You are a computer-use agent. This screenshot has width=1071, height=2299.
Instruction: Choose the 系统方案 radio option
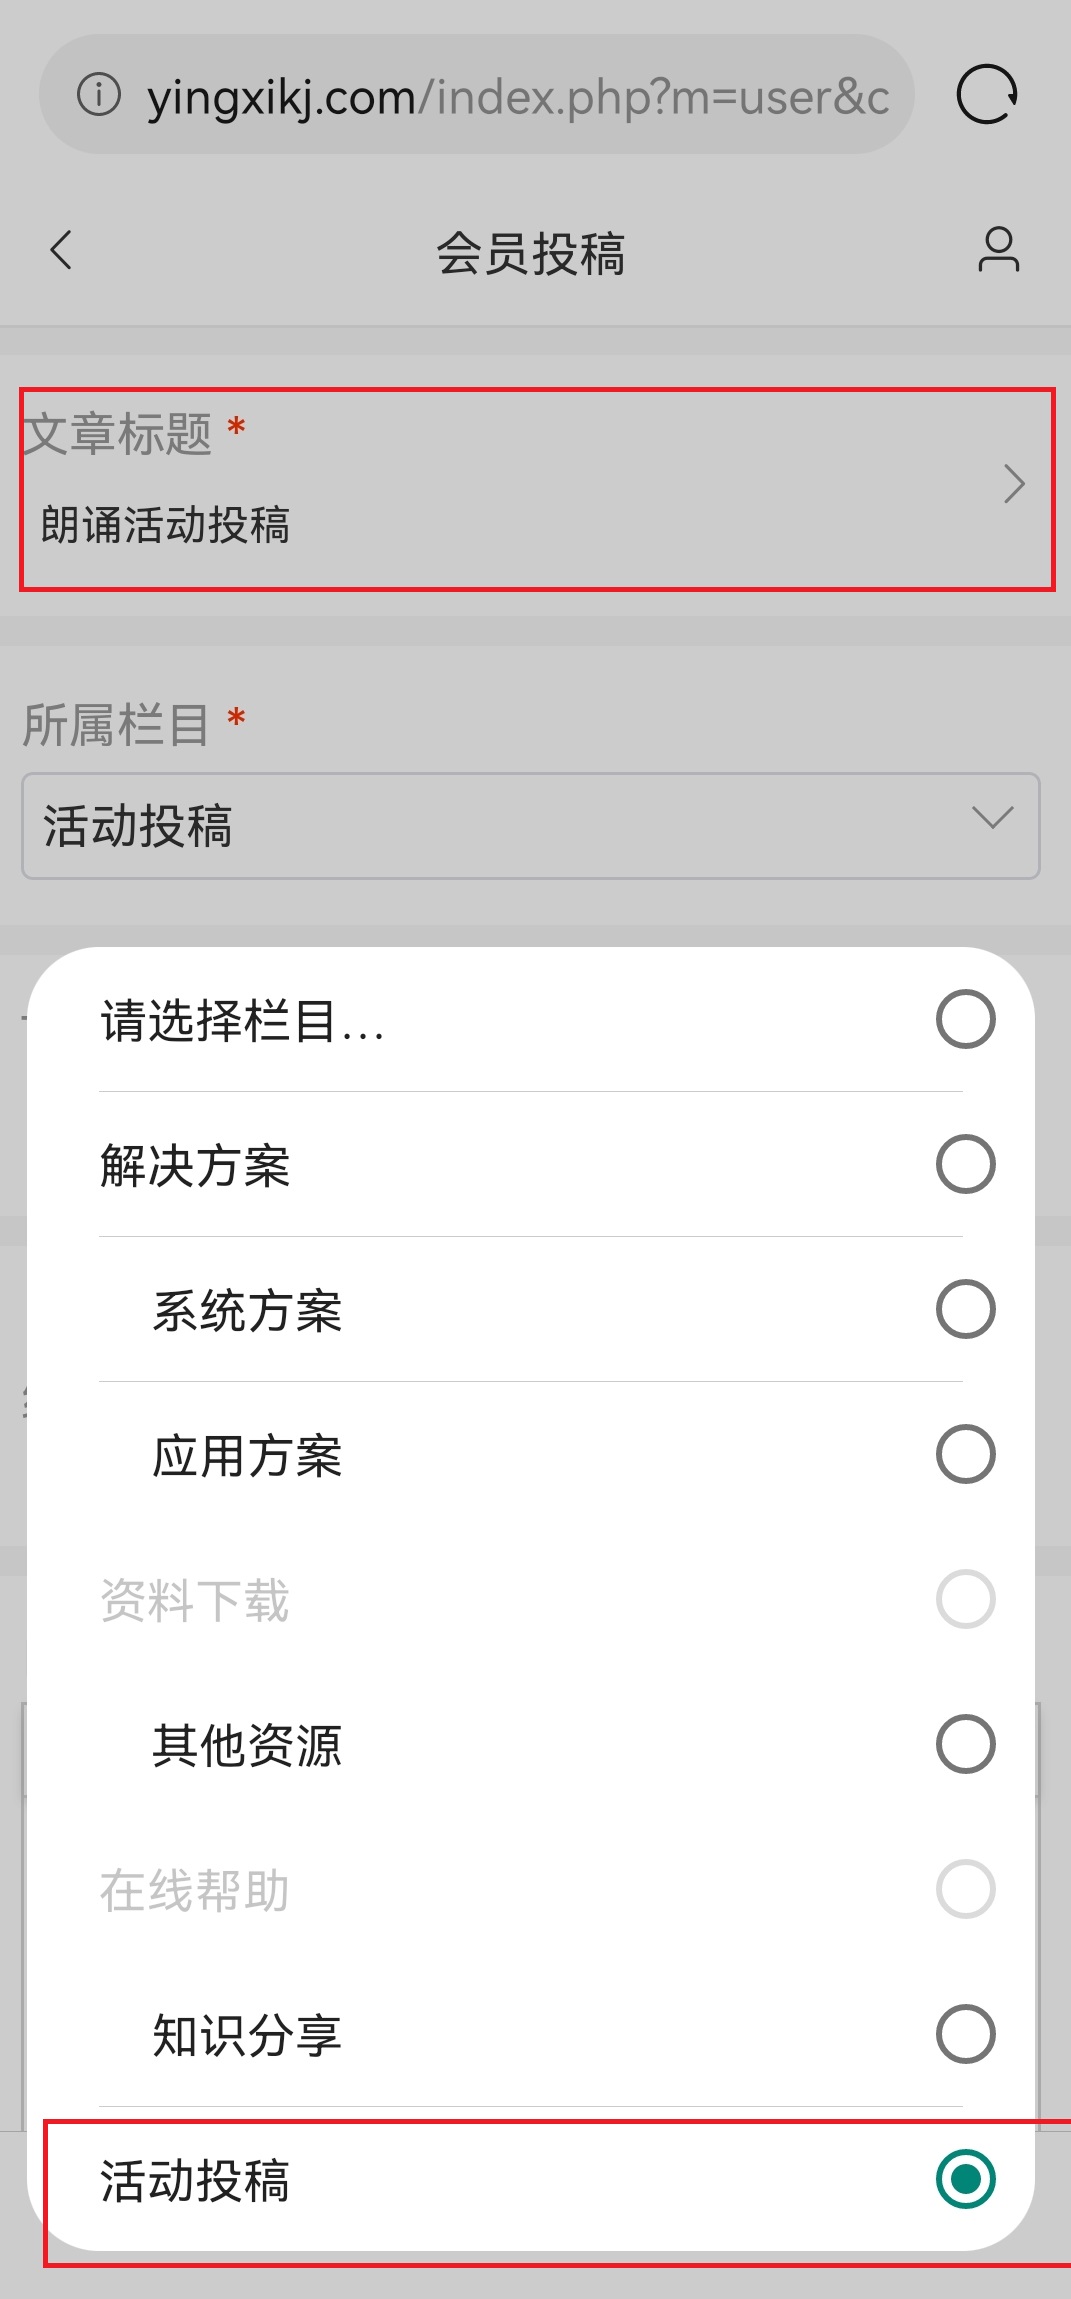(x=965, y=1309)
